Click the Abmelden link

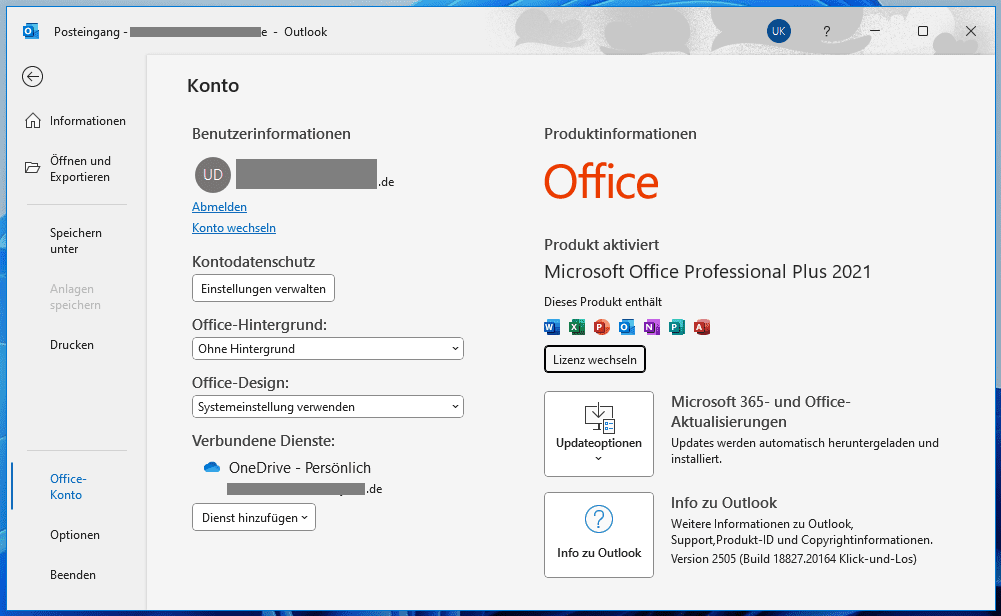219,207
